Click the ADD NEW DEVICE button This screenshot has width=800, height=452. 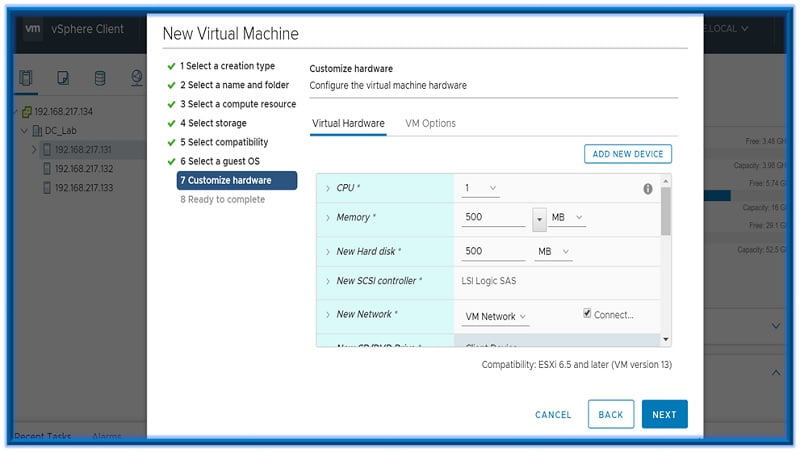[x=627, y=154]
